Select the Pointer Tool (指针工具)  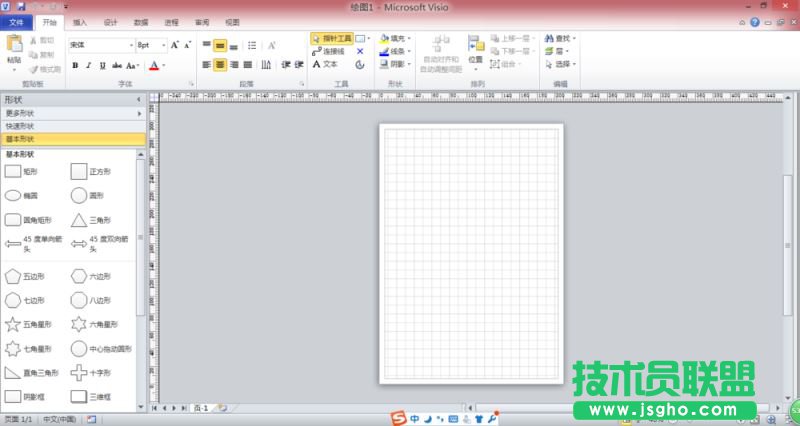click(x=332, y=38)
